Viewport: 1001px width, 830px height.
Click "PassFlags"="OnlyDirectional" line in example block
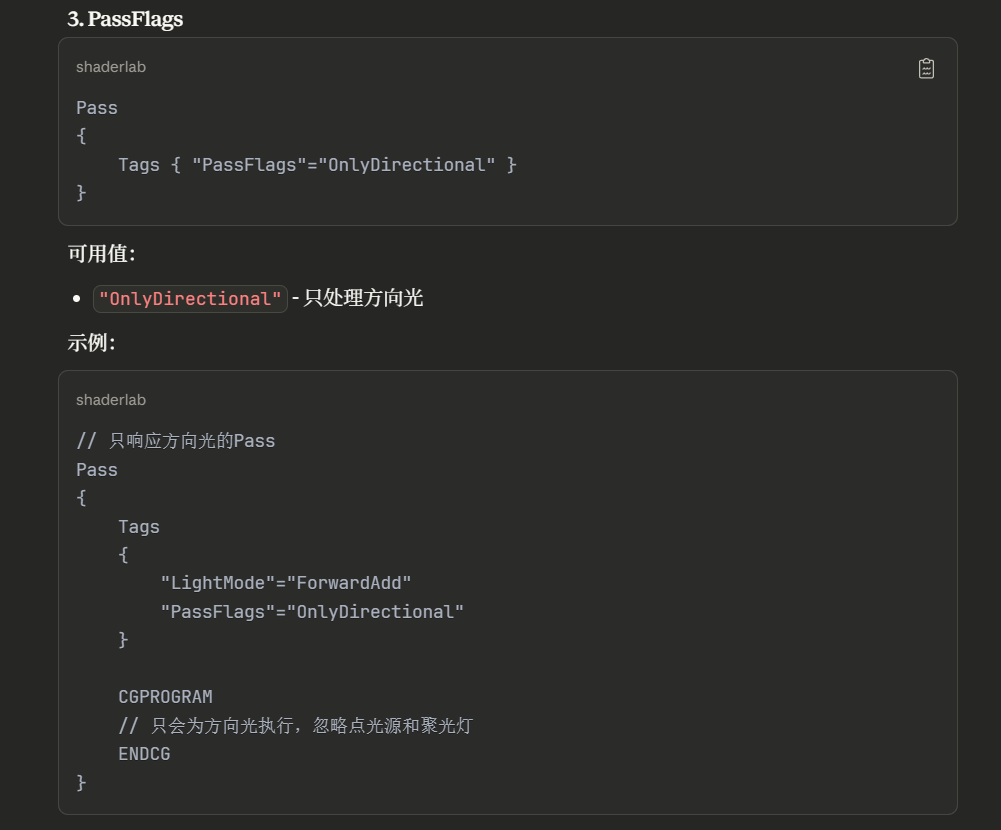pyautogui.click(x=311, y=612)
